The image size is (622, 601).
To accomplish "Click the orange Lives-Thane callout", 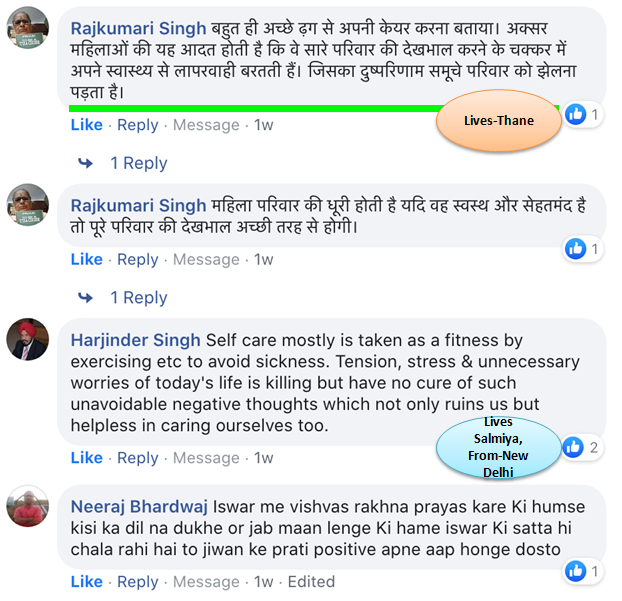I will [x=499, y=121].
